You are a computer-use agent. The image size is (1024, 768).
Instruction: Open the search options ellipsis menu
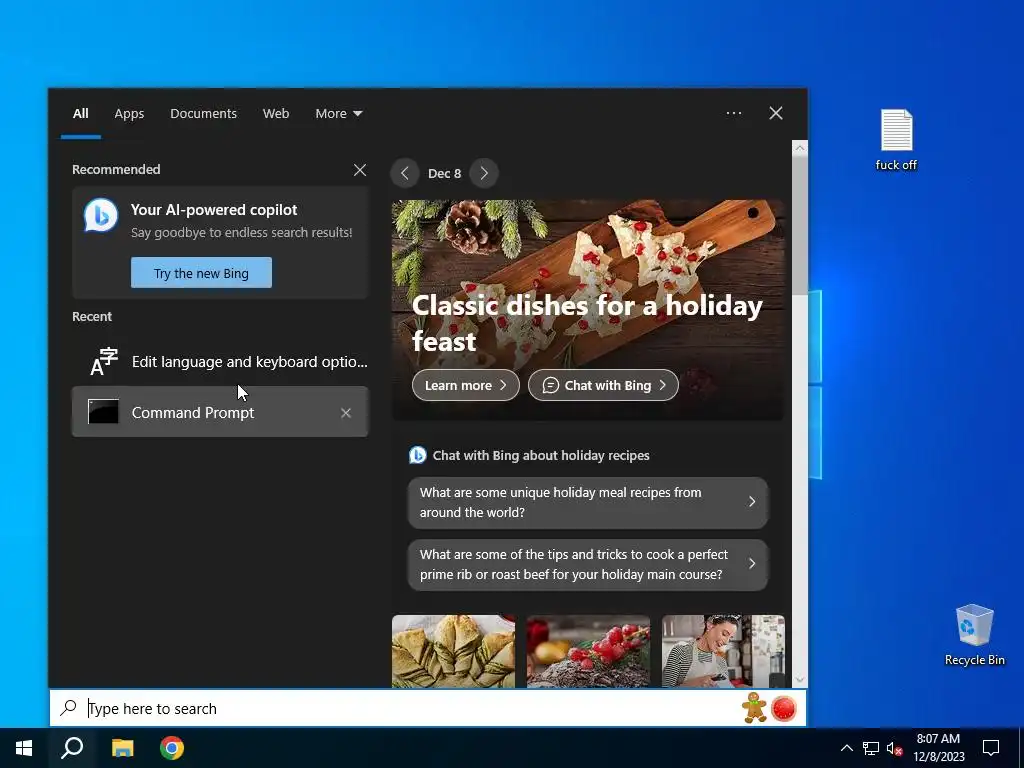(734, 113)
